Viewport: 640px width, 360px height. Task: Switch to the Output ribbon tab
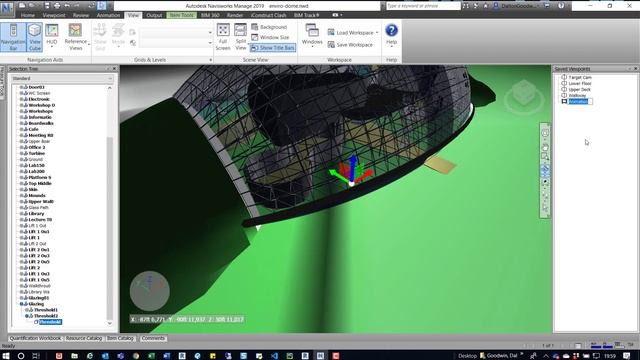154,15
